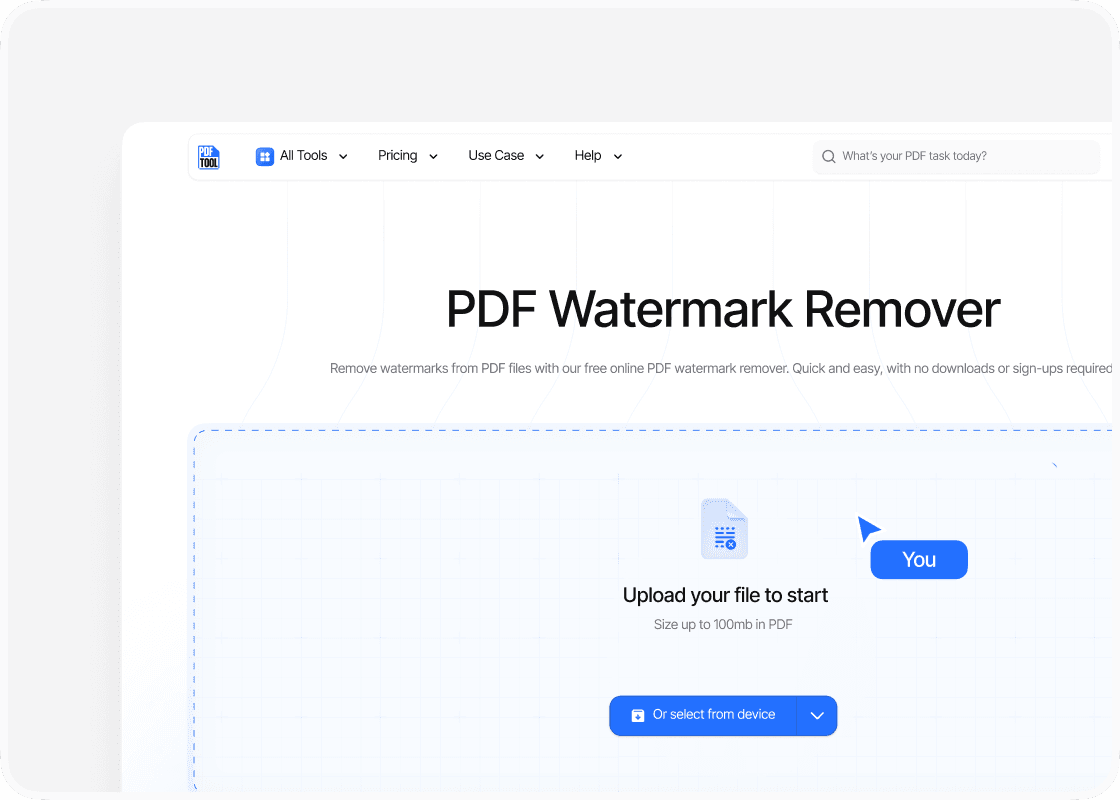Image resolution: width=1120 pixels, height=800 pixels.
Task: Click the "Upload your file to start" text
Action: pos(725,595)
